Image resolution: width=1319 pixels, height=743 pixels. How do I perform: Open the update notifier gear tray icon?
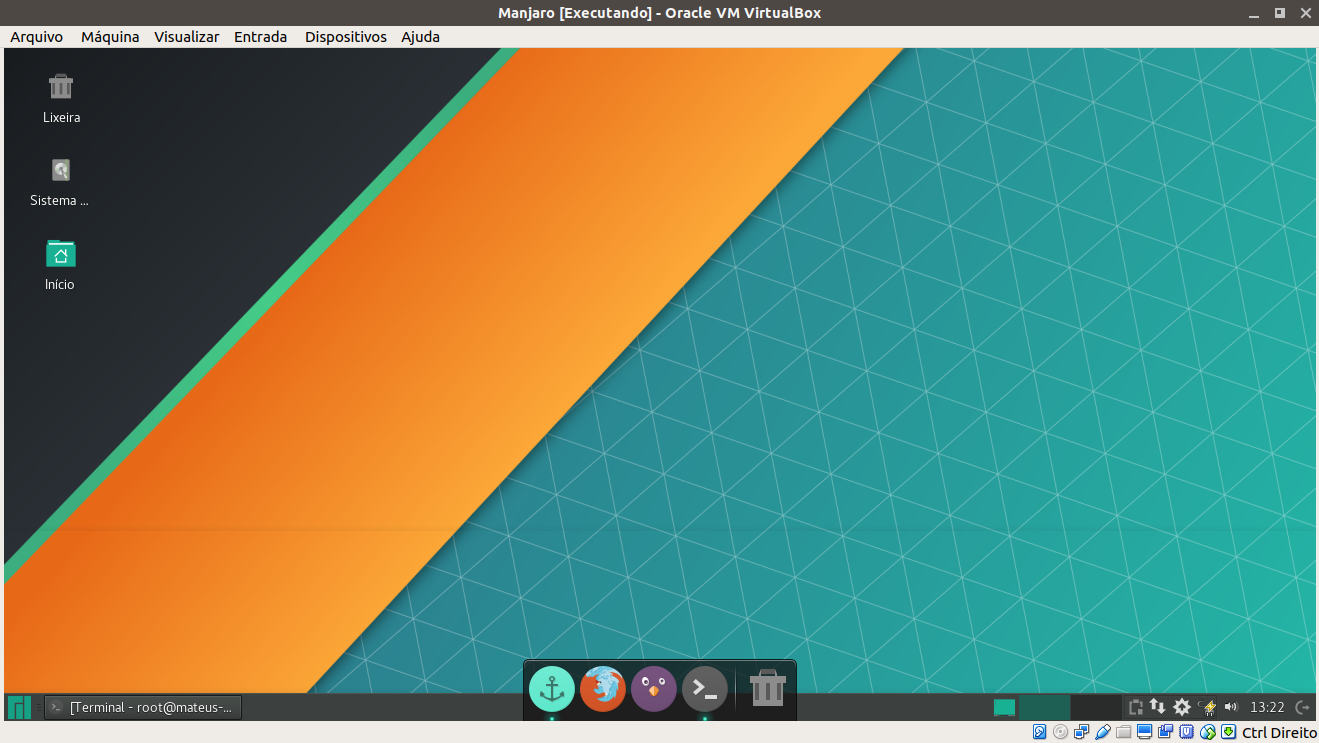(x=1181, y=707)
